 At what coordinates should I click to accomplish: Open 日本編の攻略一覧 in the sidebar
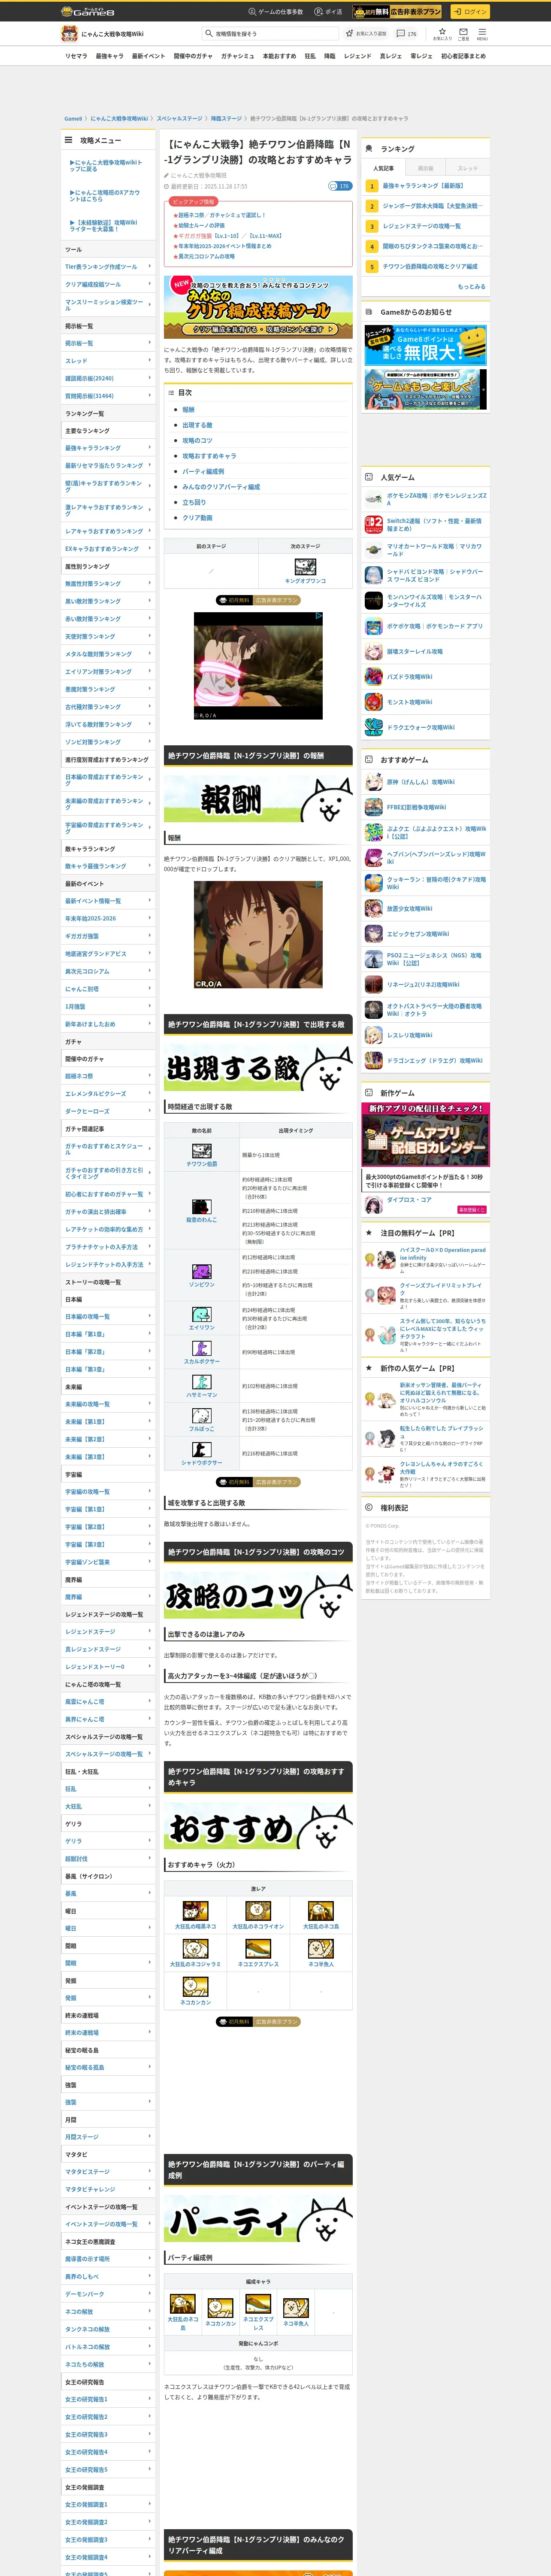point(108,1316)
